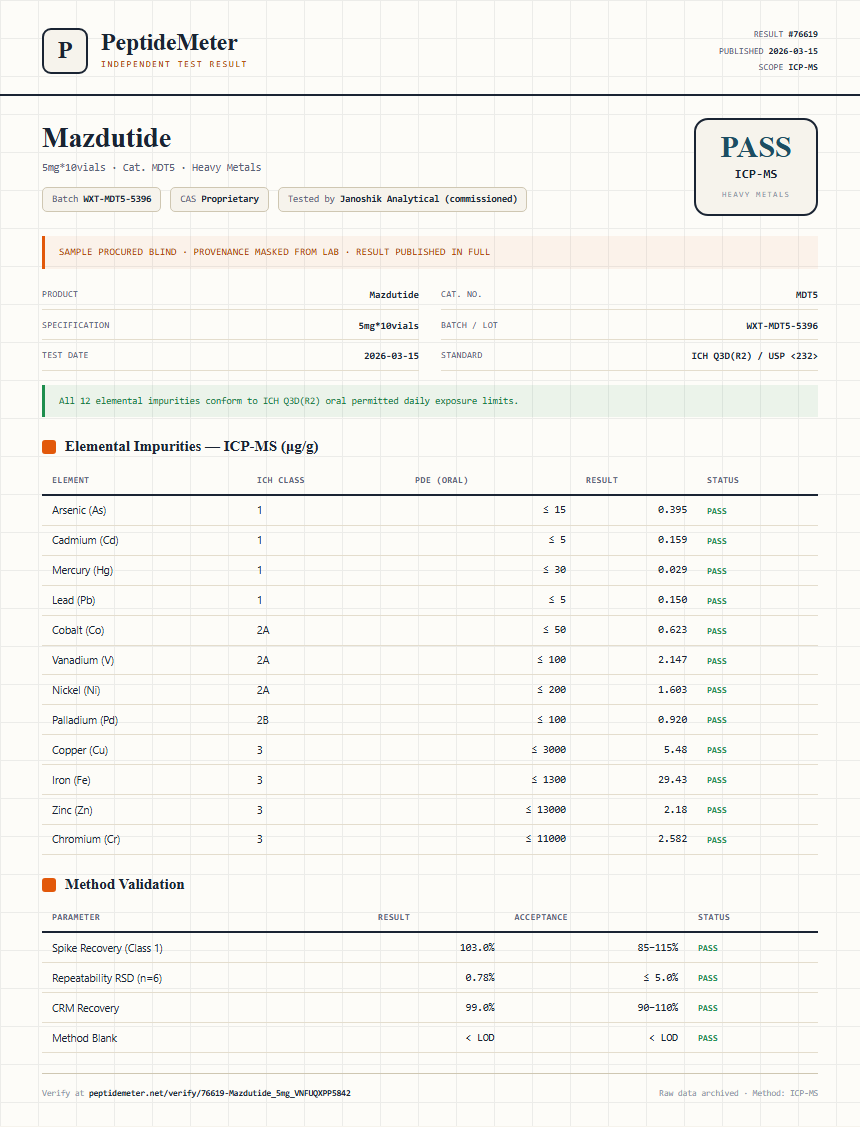
Task: Click the Method Blank row label
Action: (84, 1039)
